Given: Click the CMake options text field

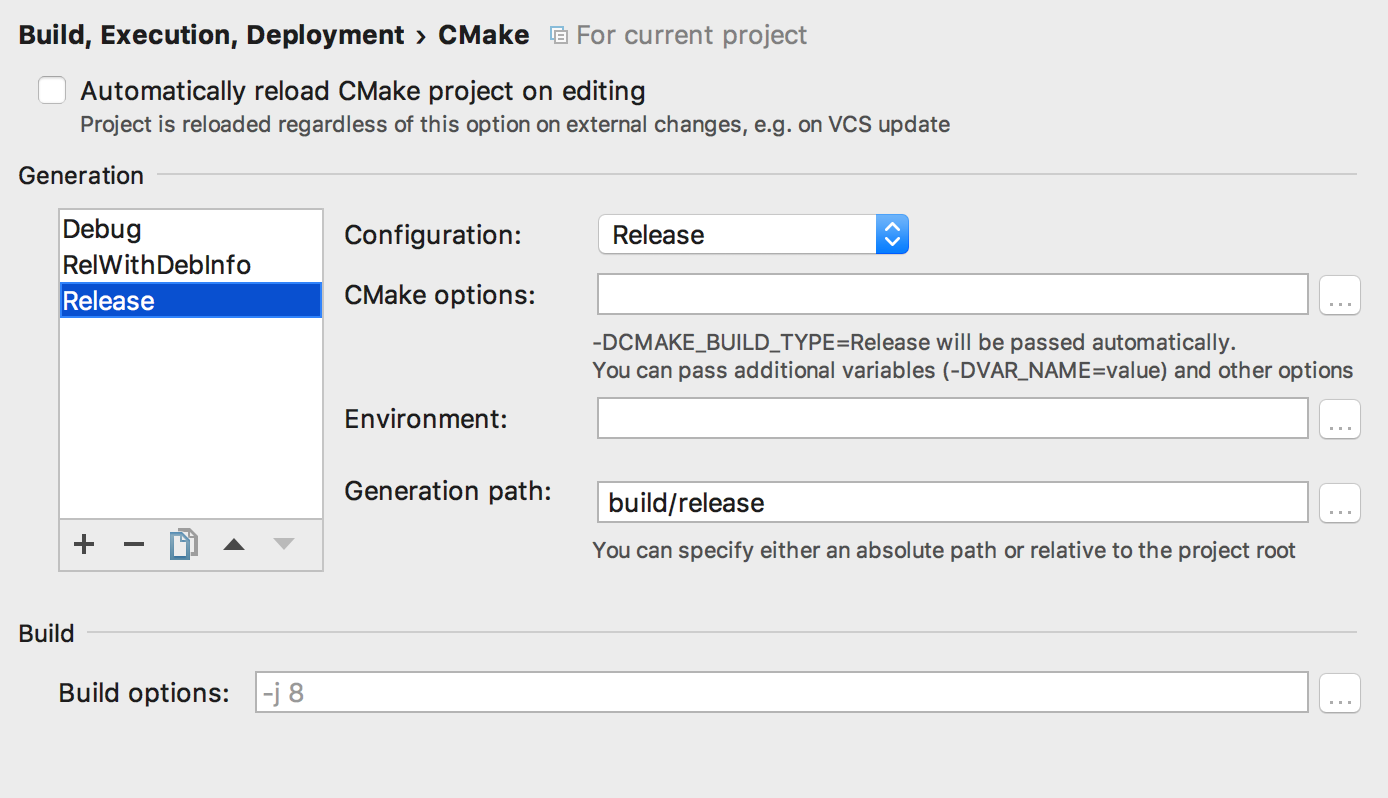Looking at the screenshot, I should point(952,295).
